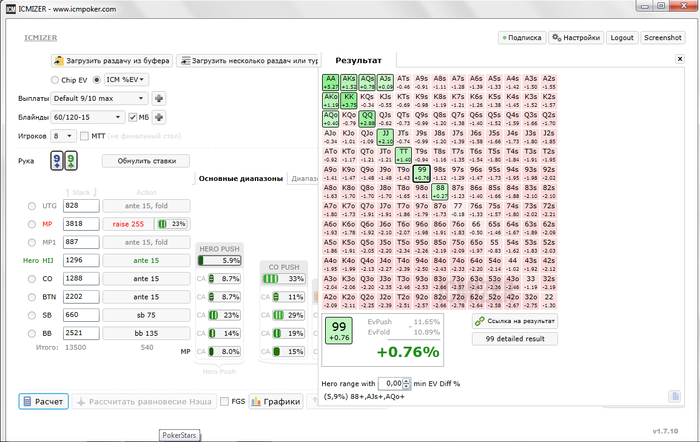The height and width of the screenshot is (442, 700).
Task: Click Рассчитать равновесие Нэша button
Action: pyautogui.click(x=144, y=401)
